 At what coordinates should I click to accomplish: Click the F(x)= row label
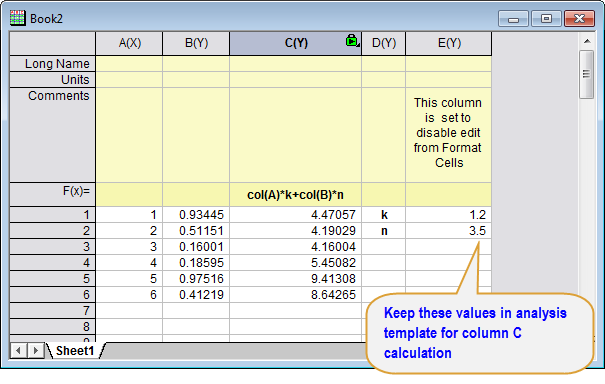(x=52, y=195)
